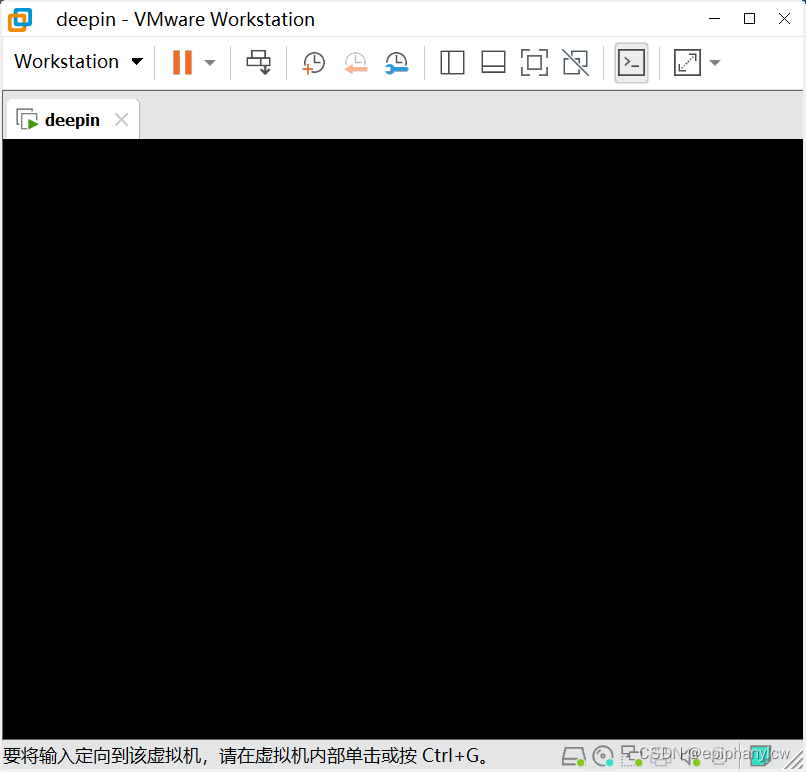Screen dimensions: 806x772
Task: Switch to the deepin virtual machine tab
Action: click(x=68, y=118)
